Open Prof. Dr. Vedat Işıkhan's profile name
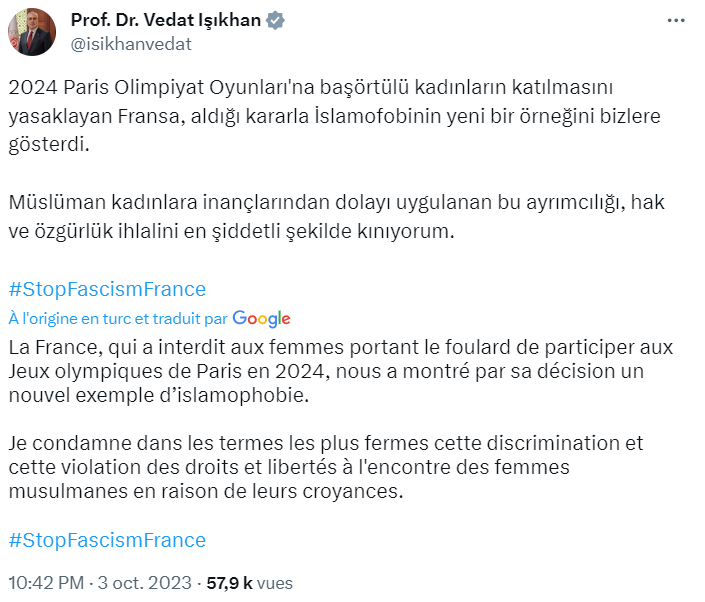 click(163, 21)
